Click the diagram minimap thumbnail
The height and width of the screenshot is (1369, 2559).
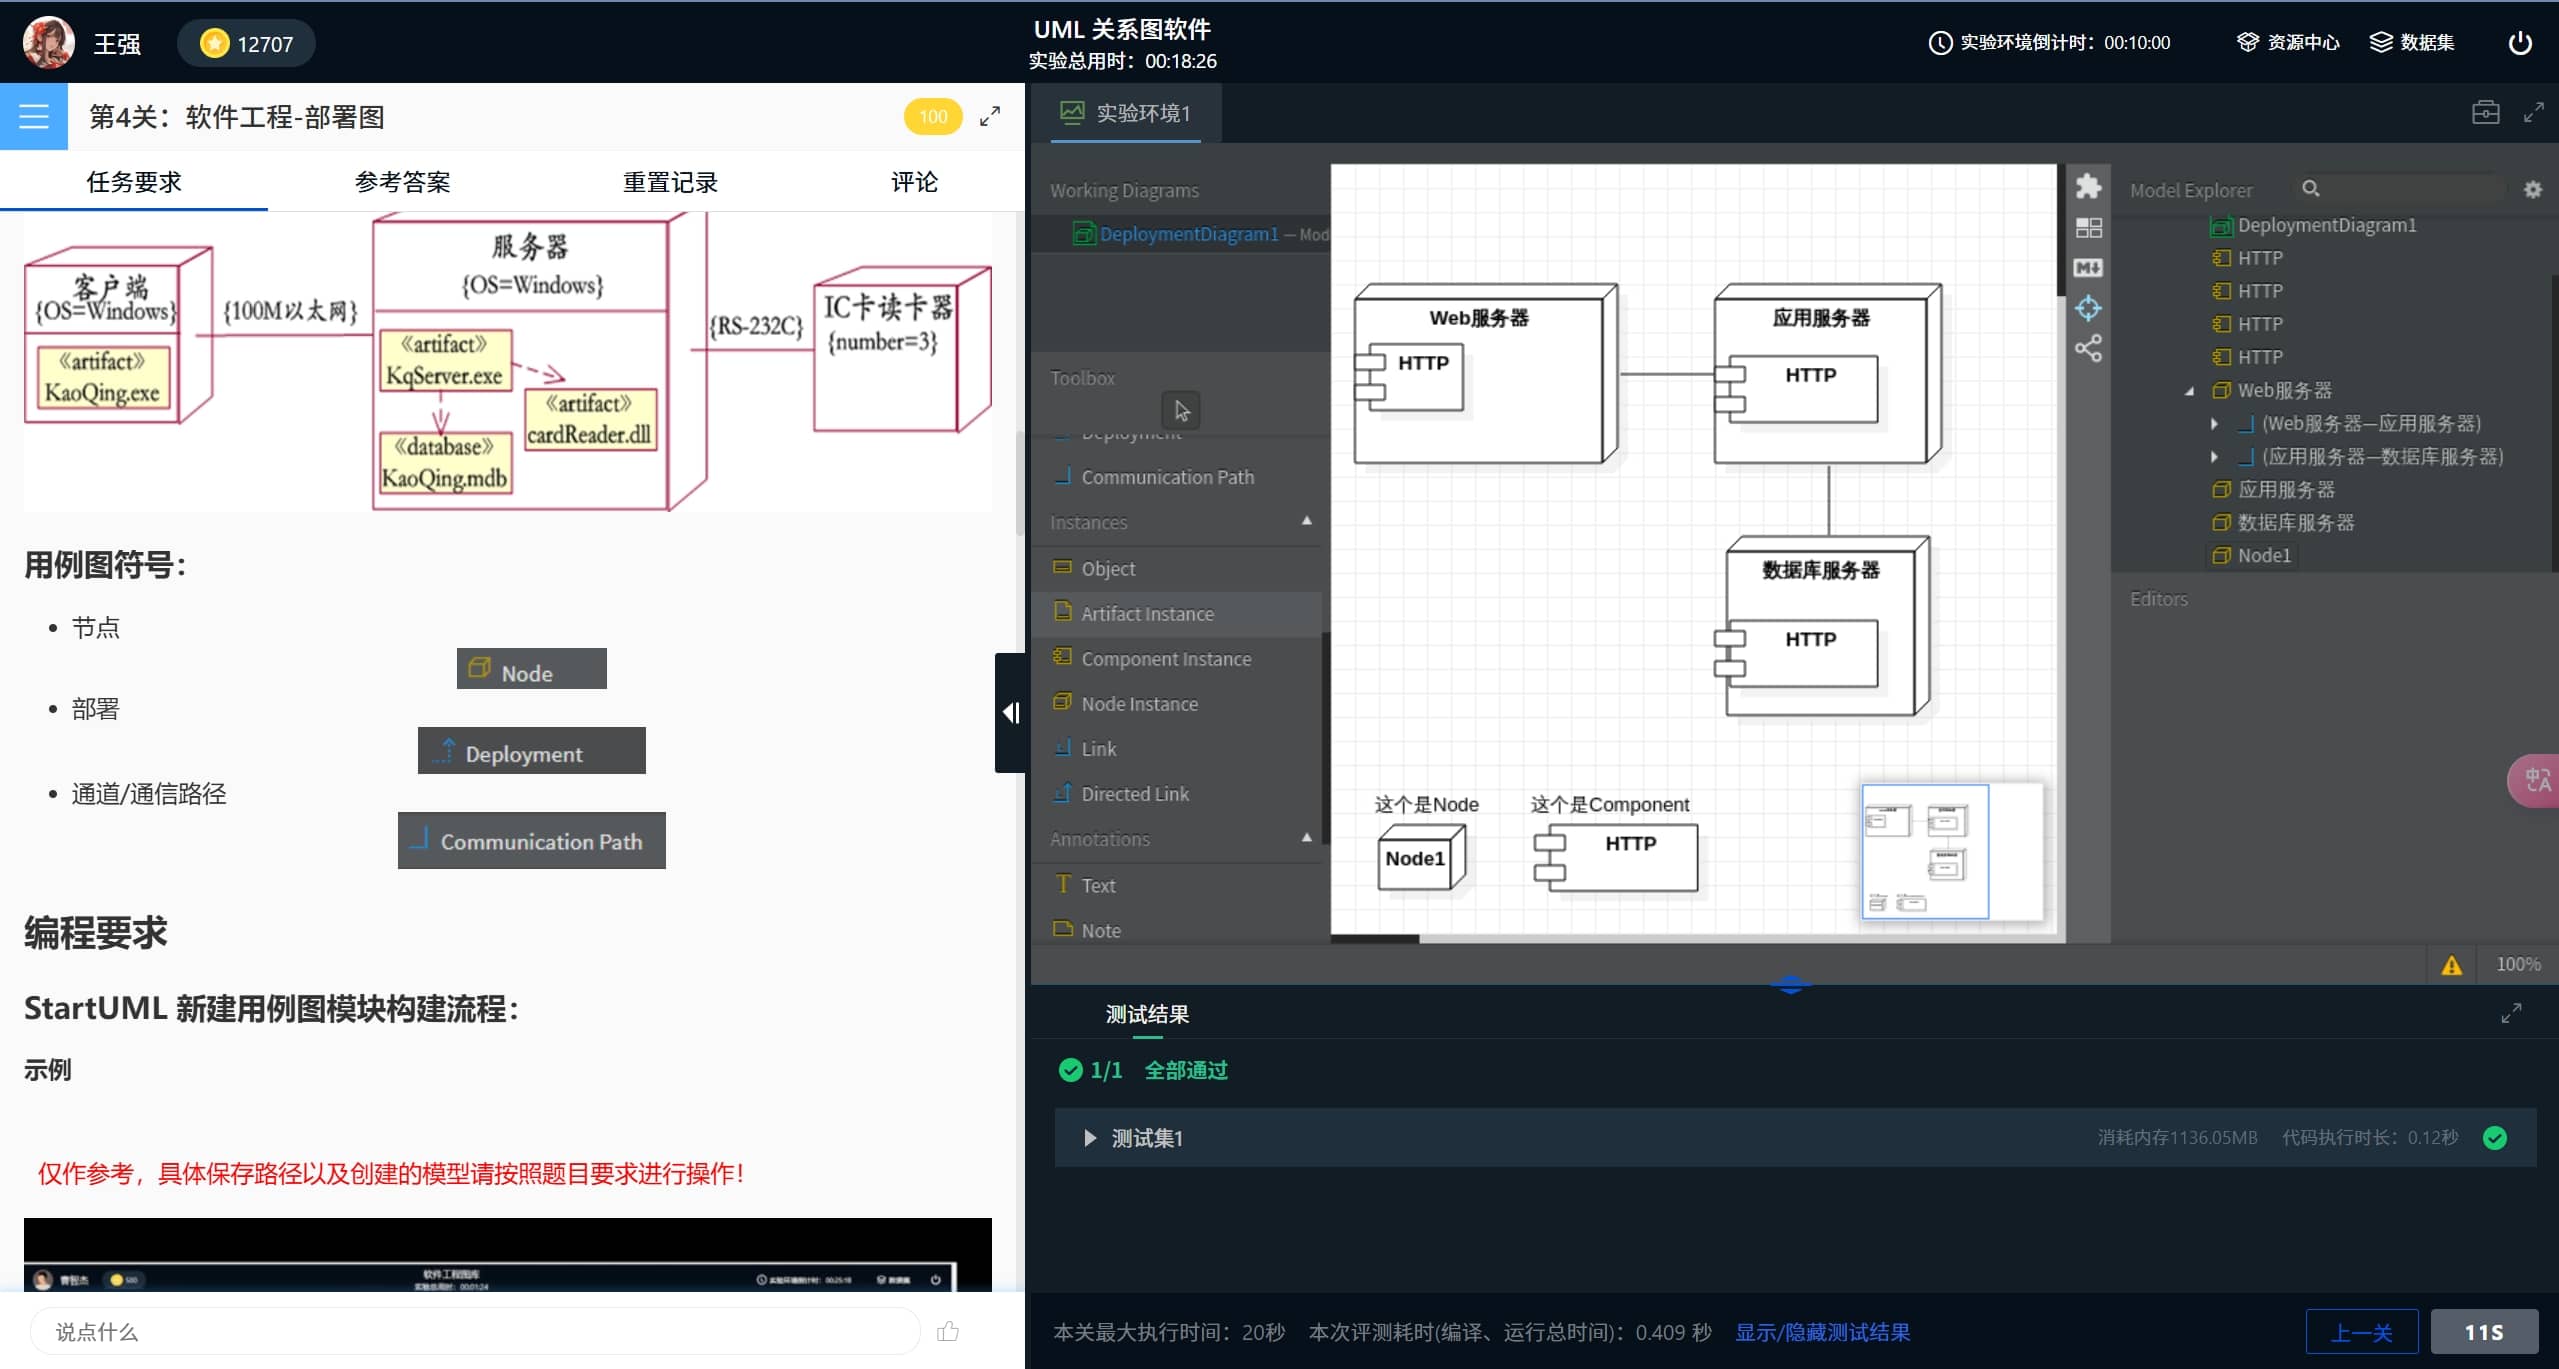point(1950,851)
